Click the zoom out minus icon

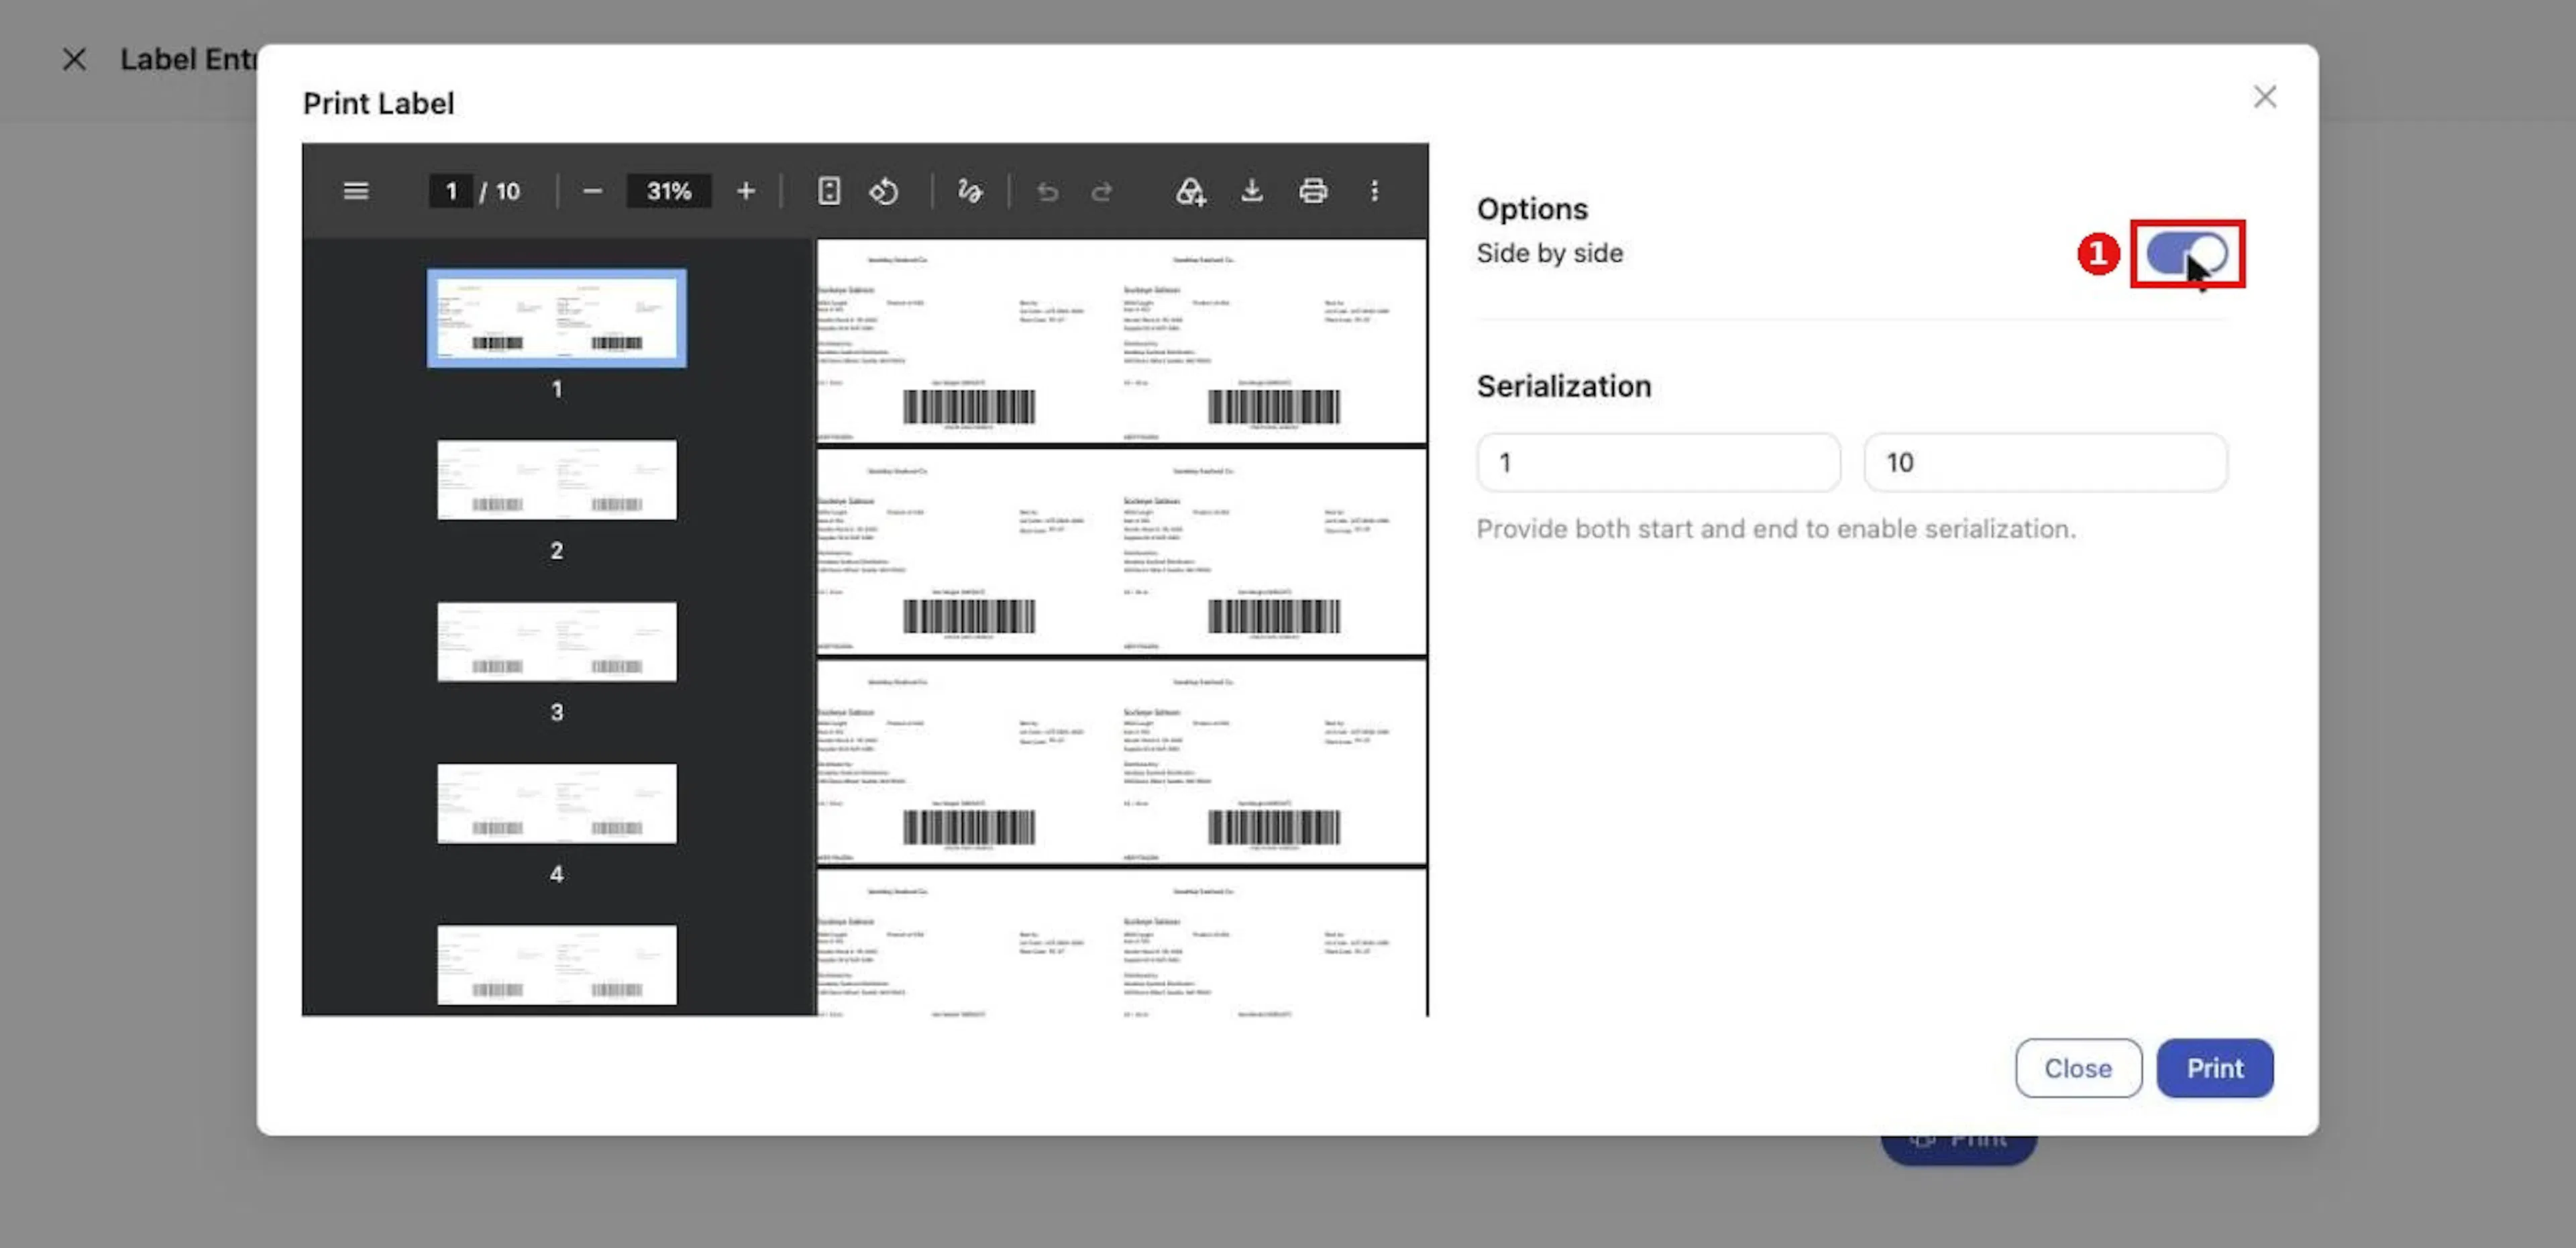tap(592, 191)
